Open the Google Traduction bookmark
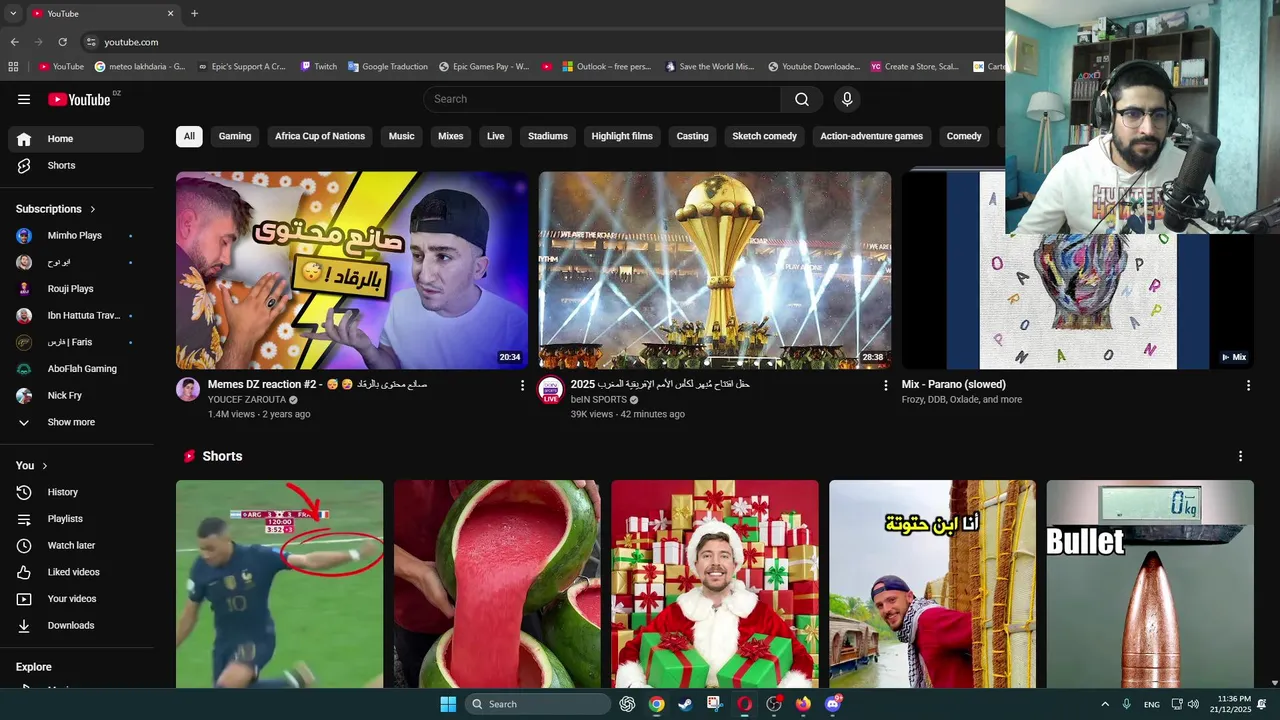 [x=388, y=67]
